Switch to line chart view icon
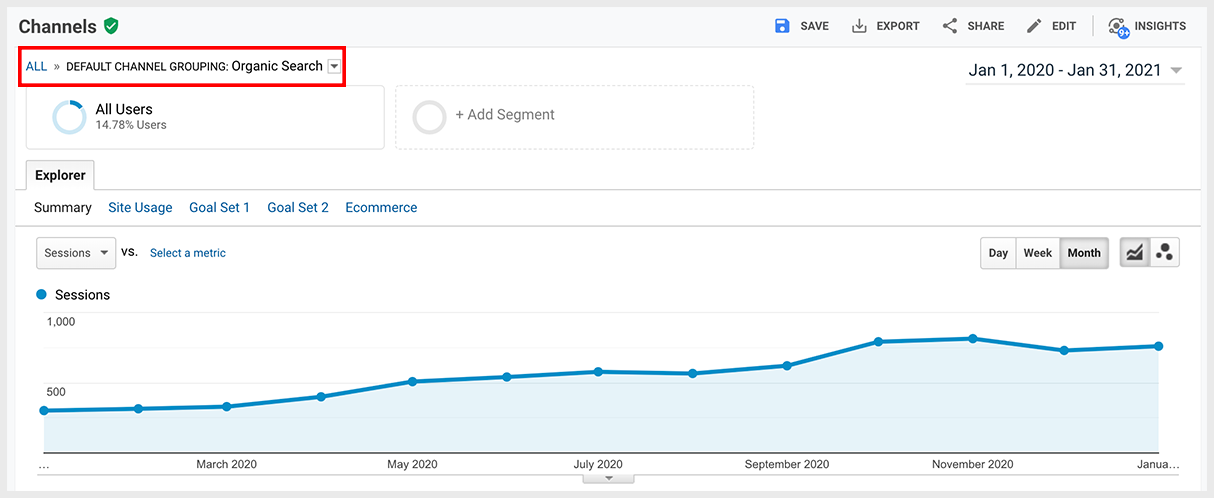Viewport: 1214px width, 498px height. [x=1135, y=253]
